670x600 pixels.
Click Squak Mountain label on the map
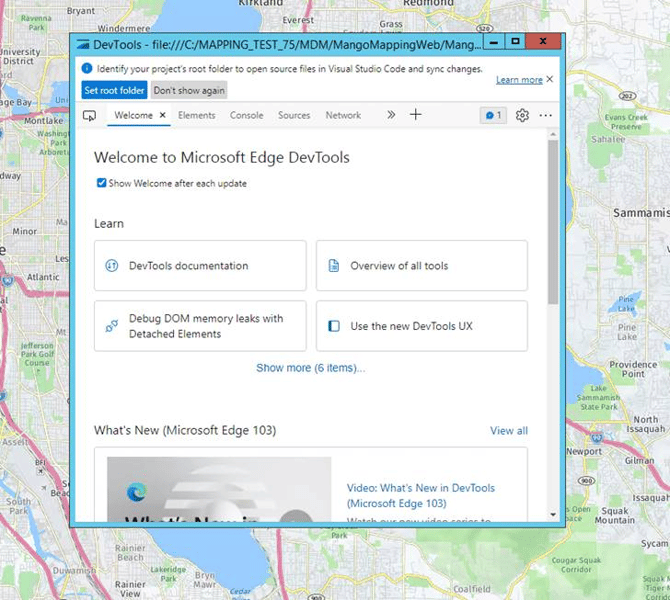tap(614, 515)
